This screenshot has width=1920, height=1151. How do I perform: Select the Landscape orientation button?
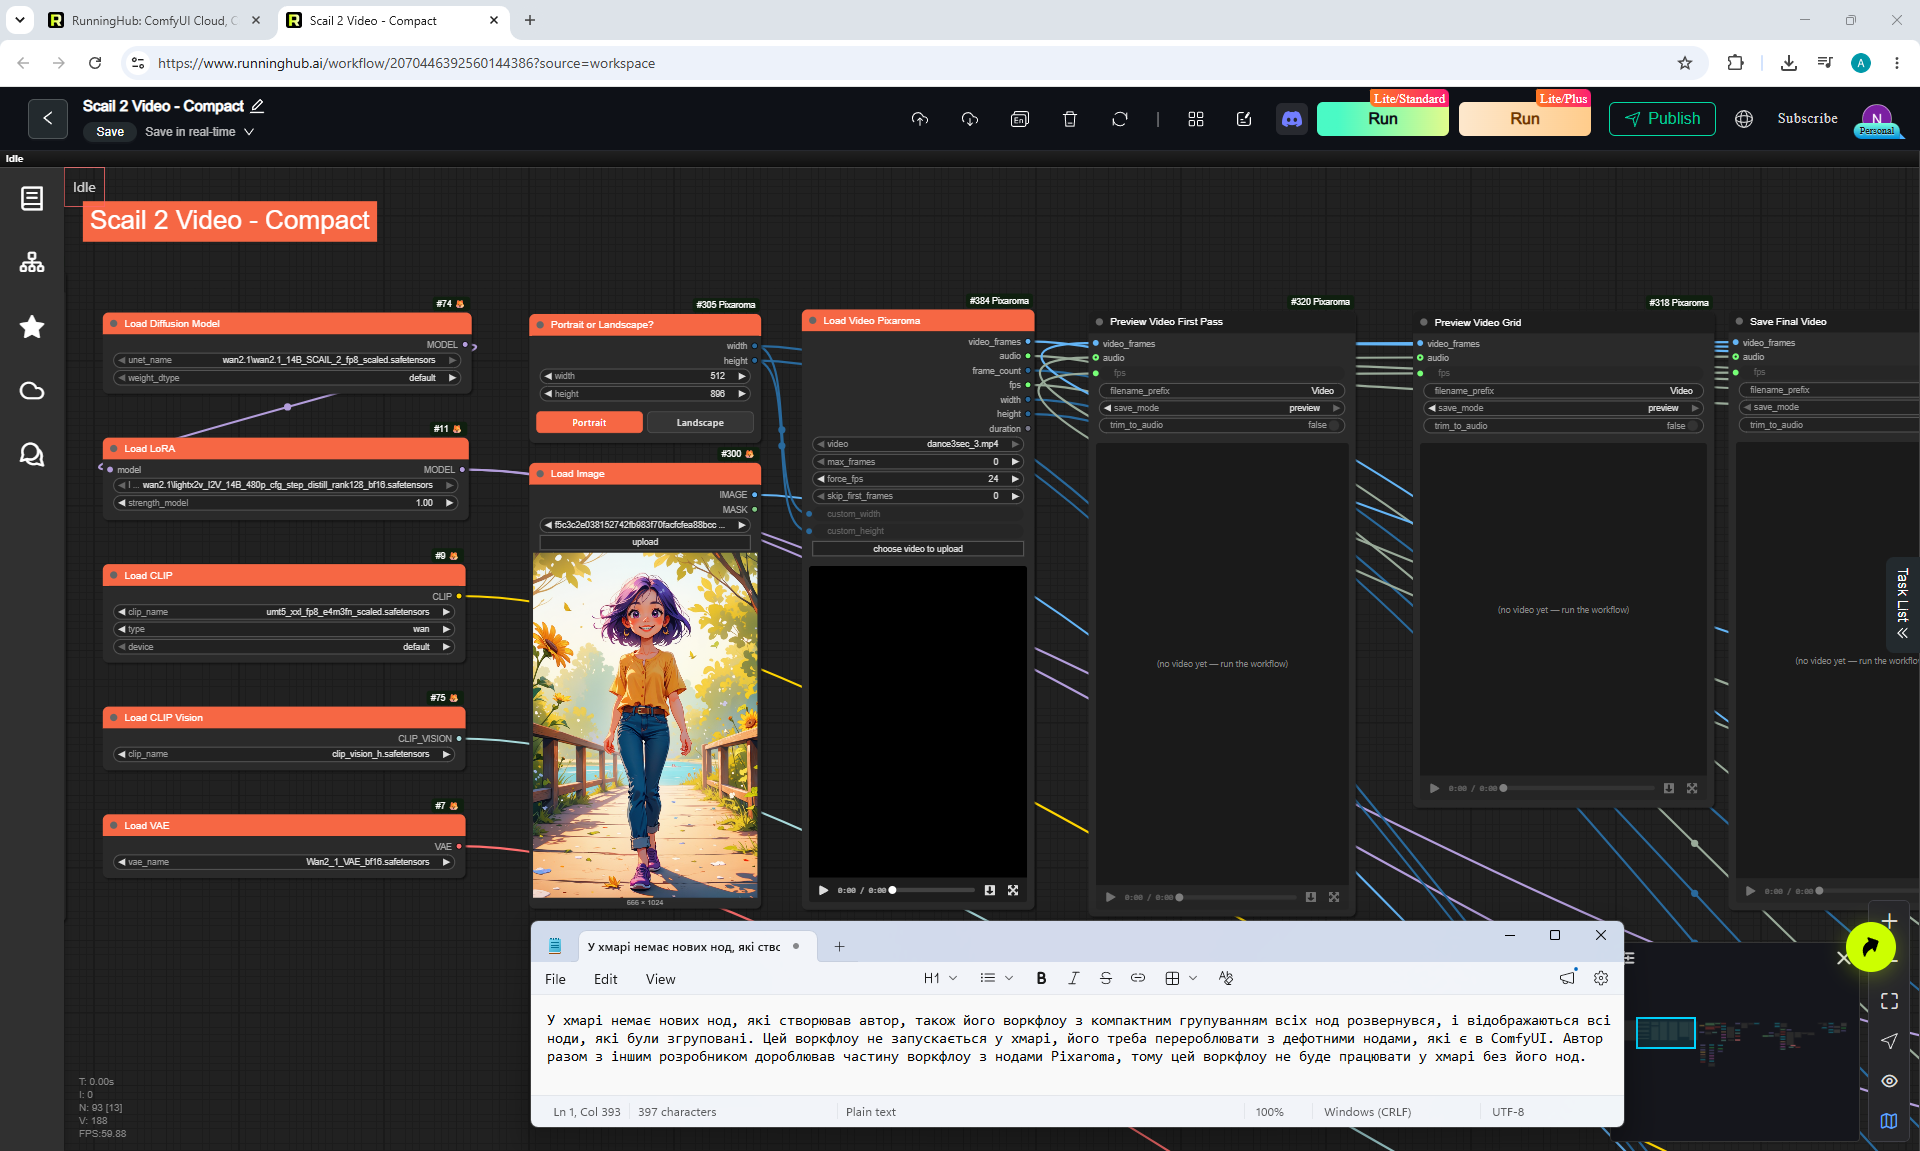(x=700, y=423)
